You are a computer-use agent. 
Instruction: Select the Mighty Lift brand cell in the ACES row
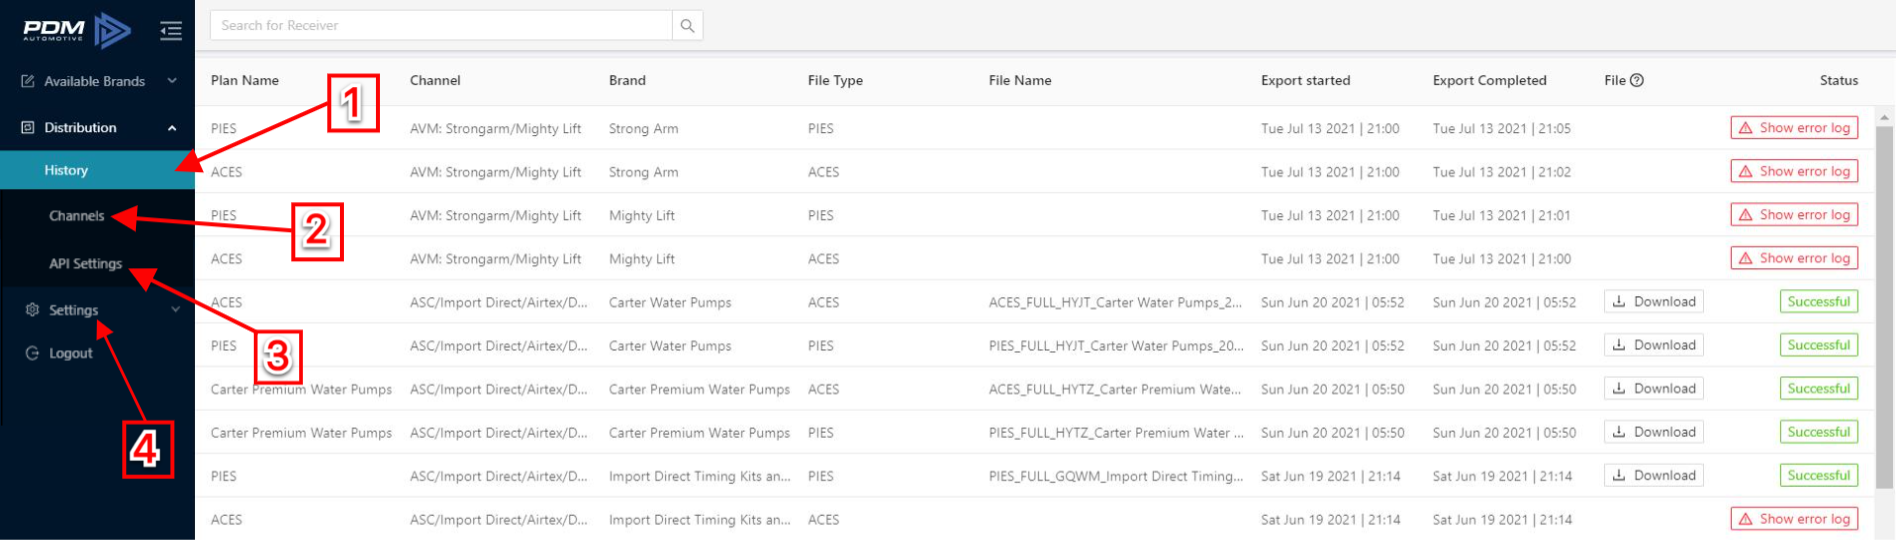642,259
